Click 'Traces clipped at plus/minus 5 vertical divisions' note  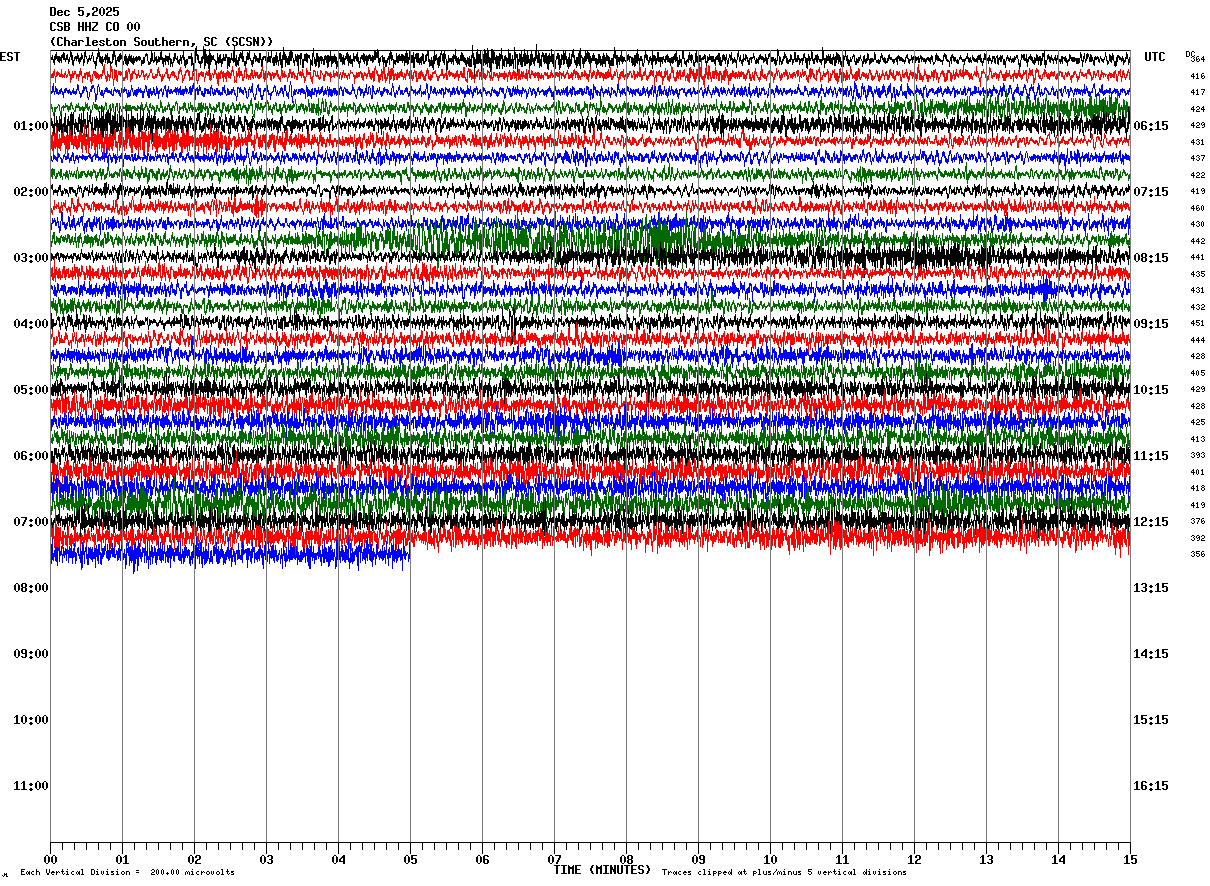(784, 873)
